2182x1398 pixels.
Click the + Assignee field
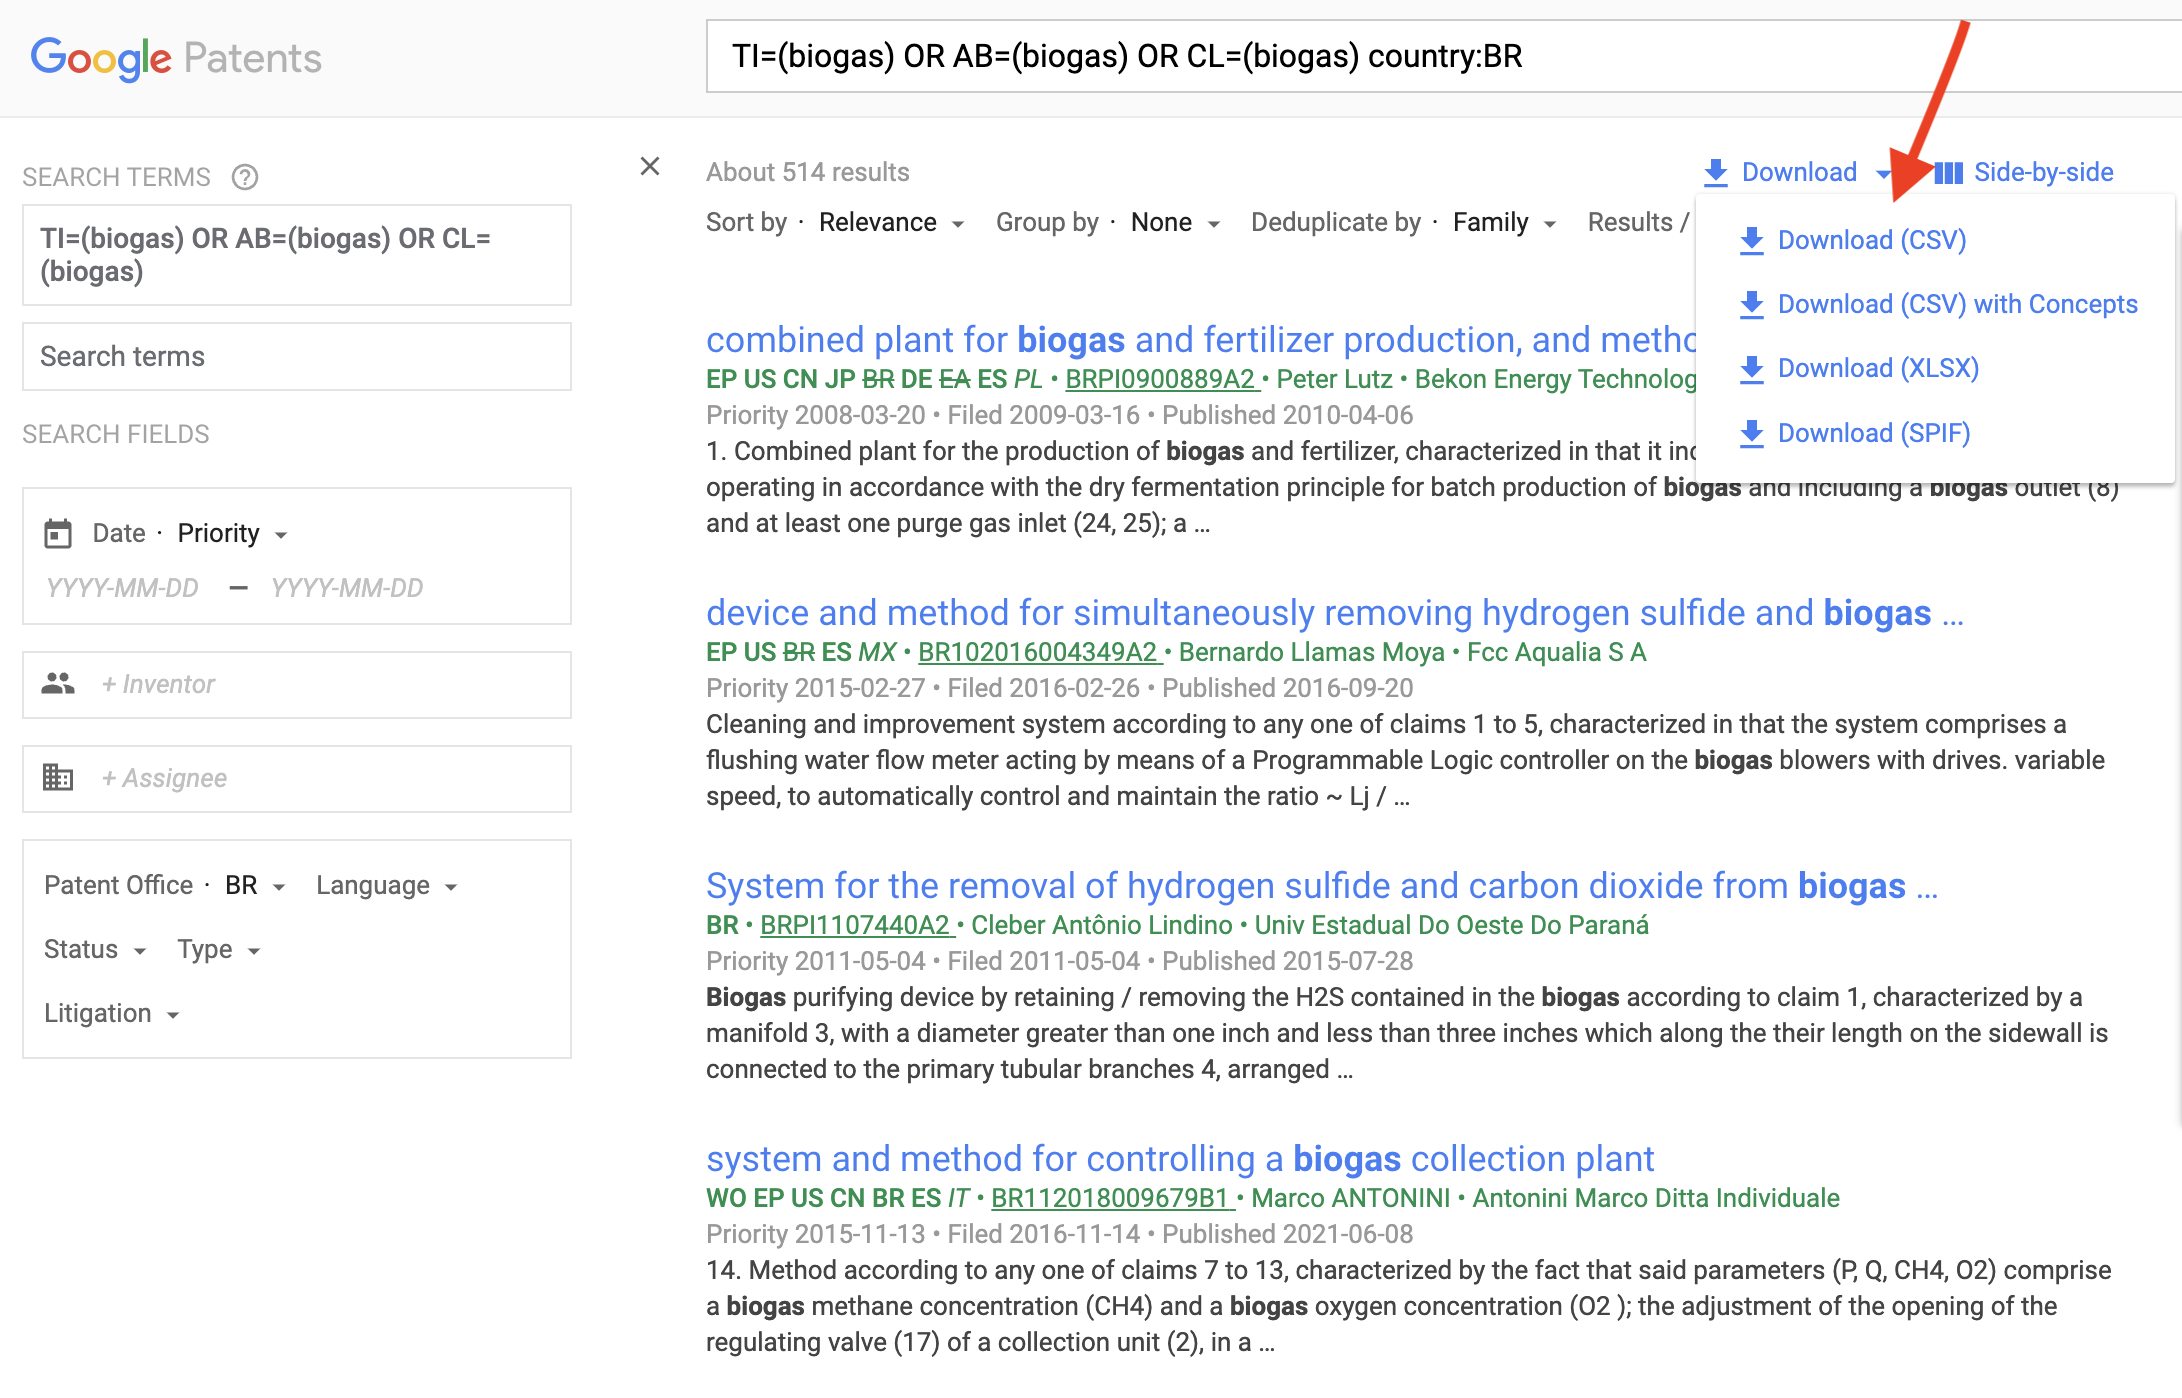[297, 778]
